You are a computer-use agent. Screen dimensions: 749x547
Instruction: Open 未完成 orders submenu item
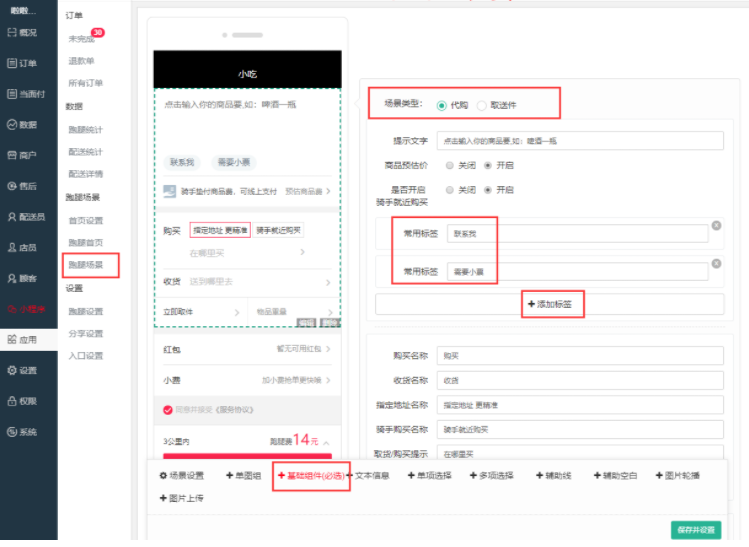click(81, 39)
